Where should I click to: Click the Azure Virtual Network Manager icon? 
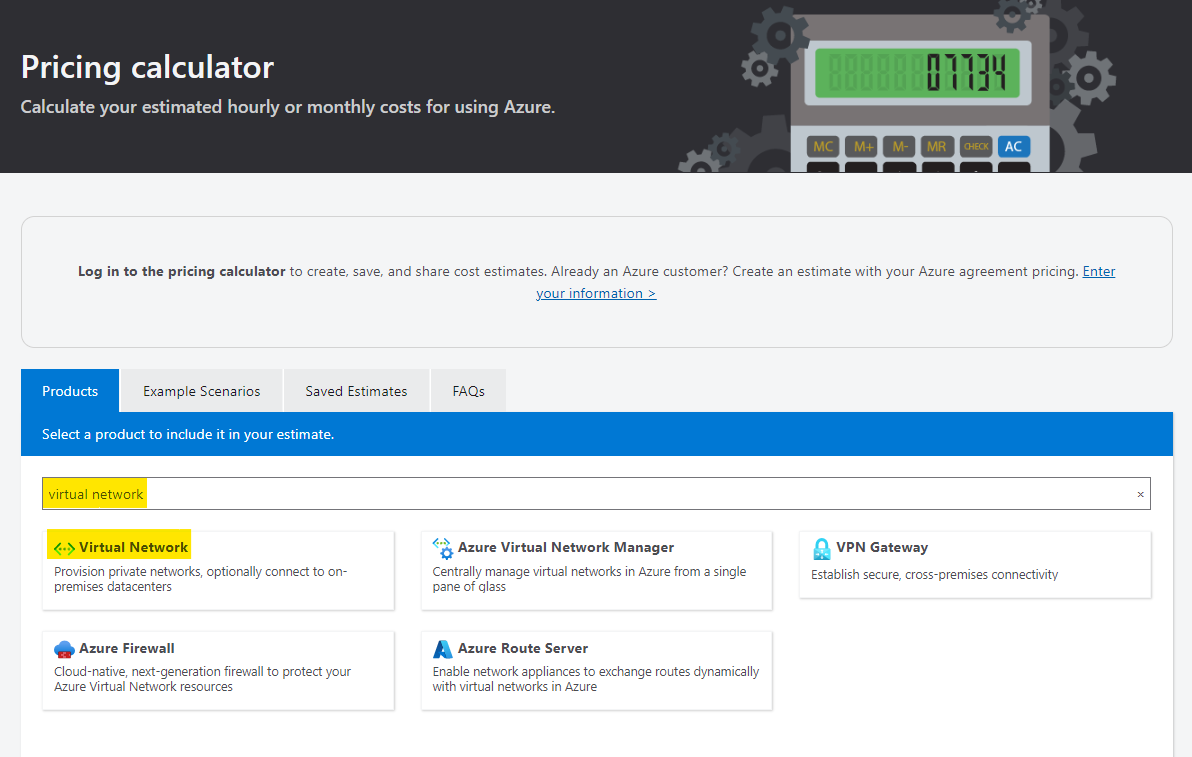click(x=442, y=548)
